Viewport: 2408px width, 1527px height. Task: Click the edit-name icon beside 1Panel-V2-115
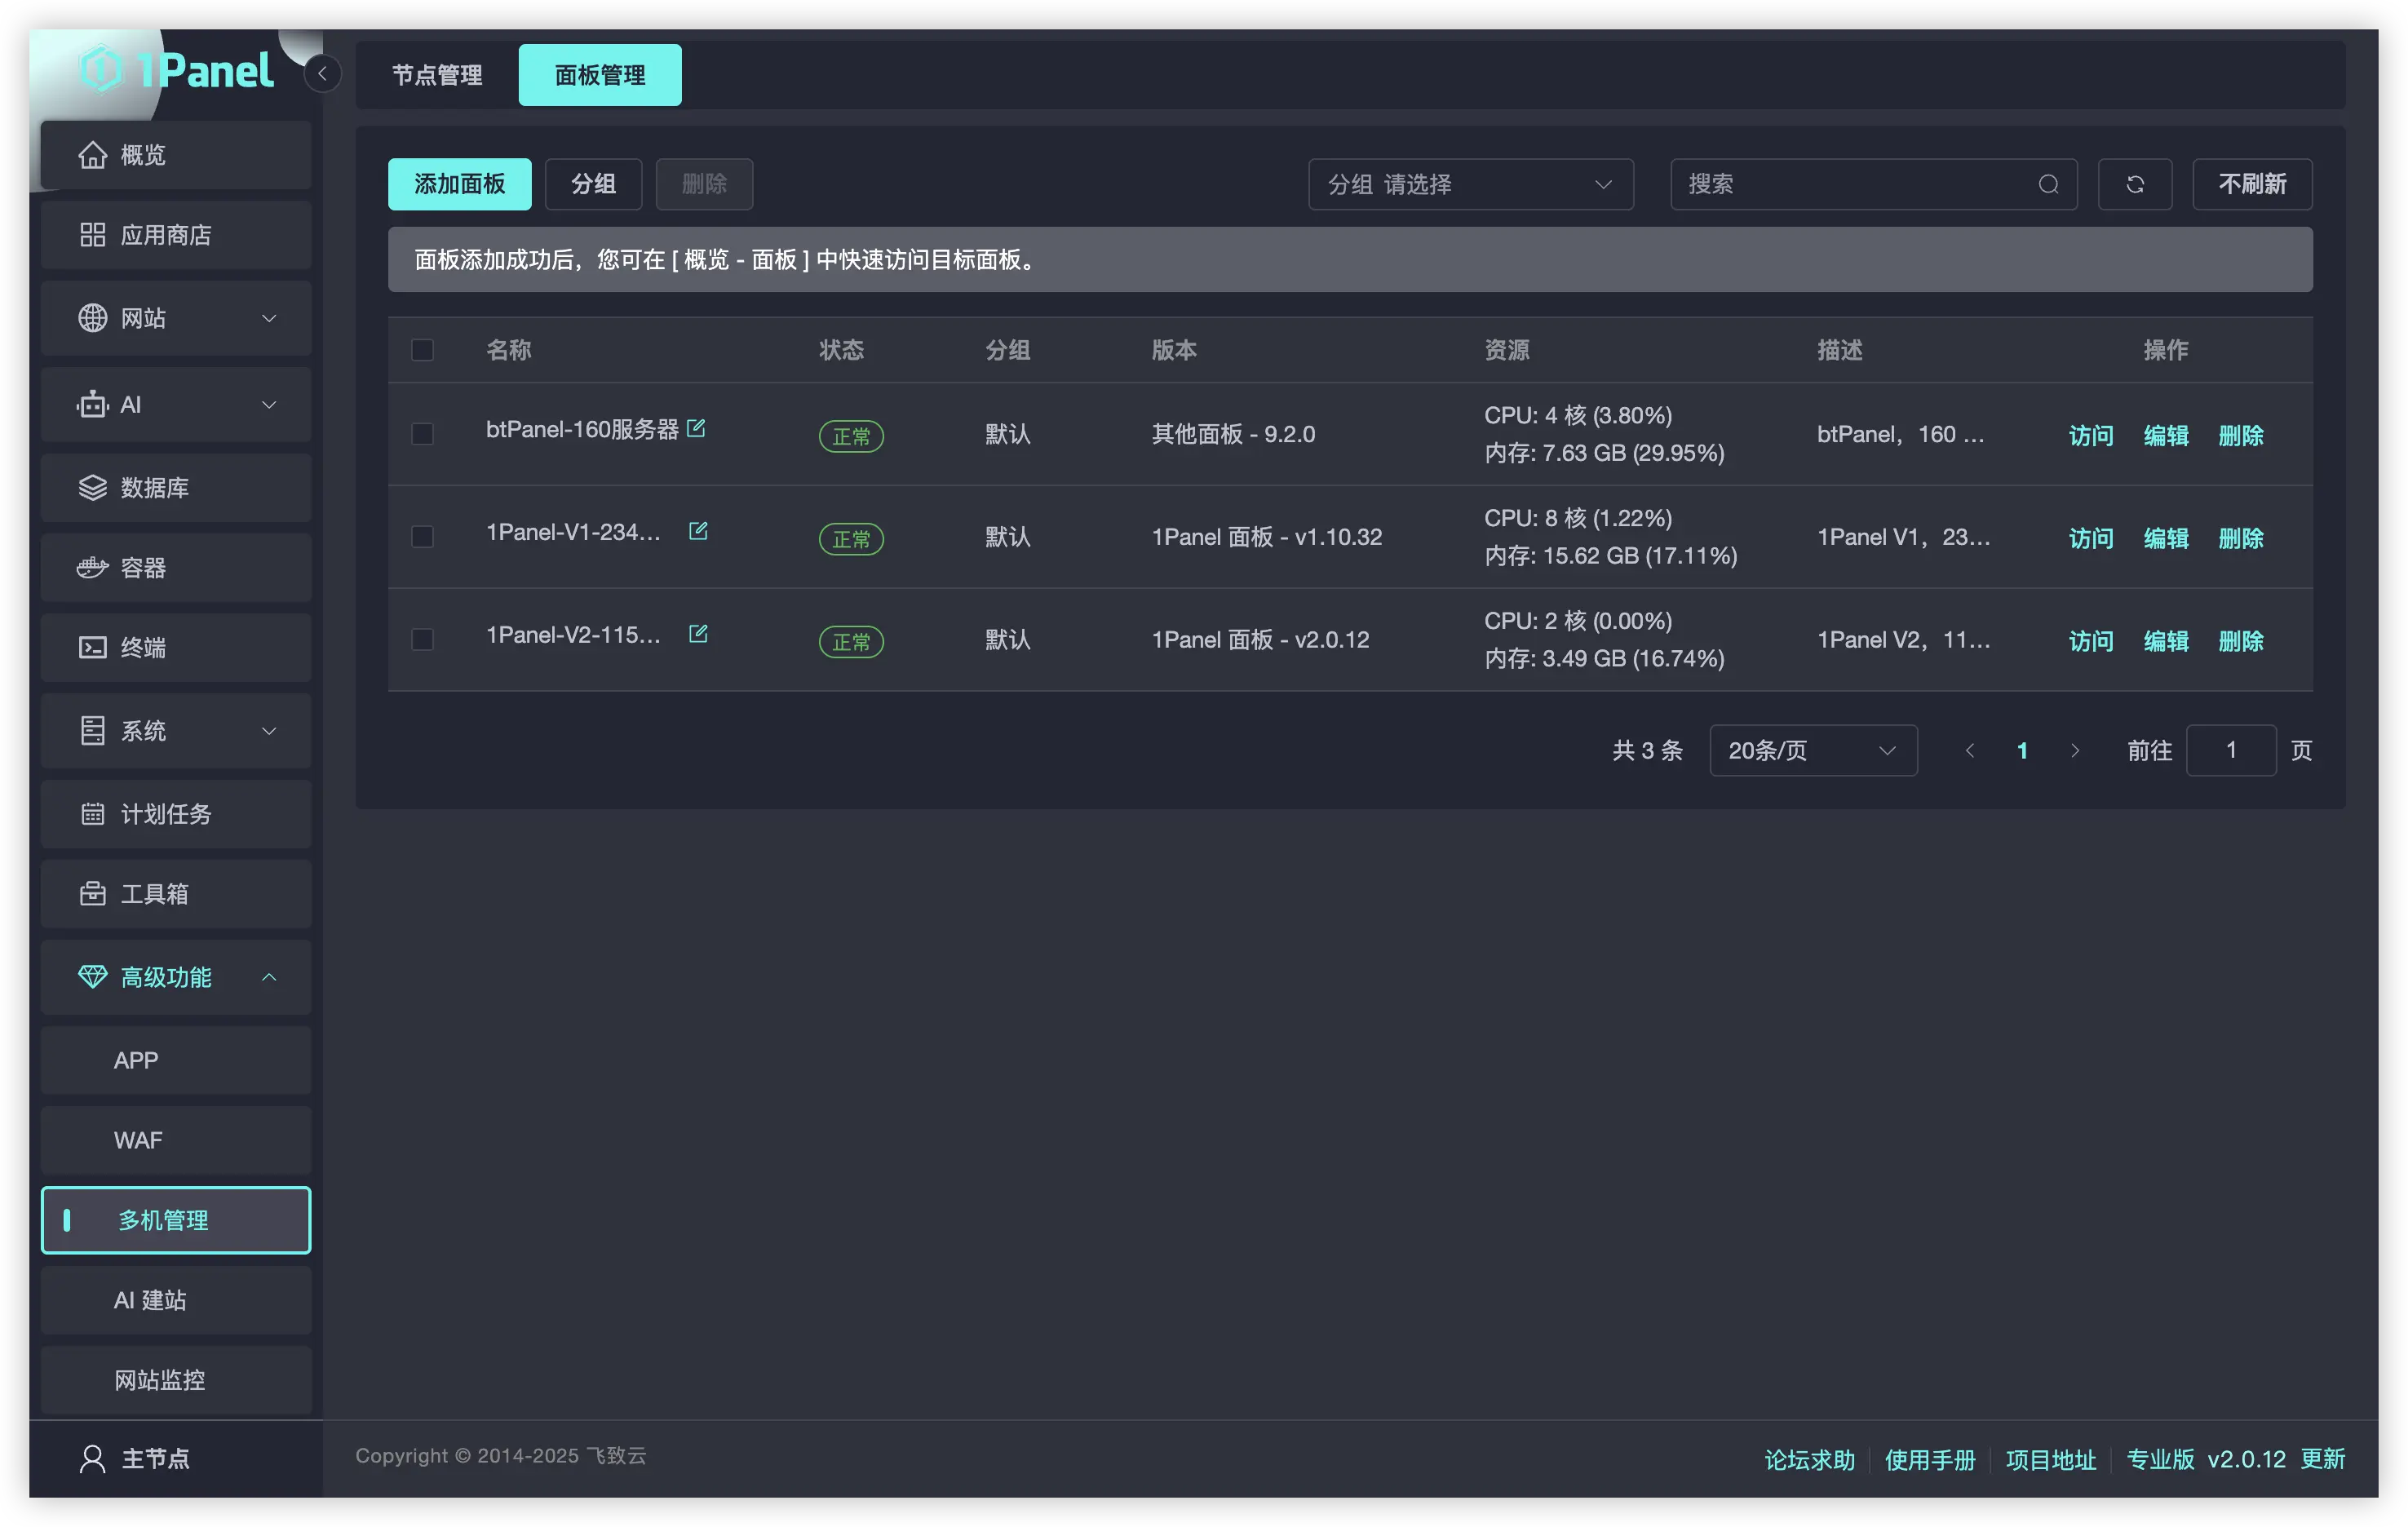click(698, 634)
